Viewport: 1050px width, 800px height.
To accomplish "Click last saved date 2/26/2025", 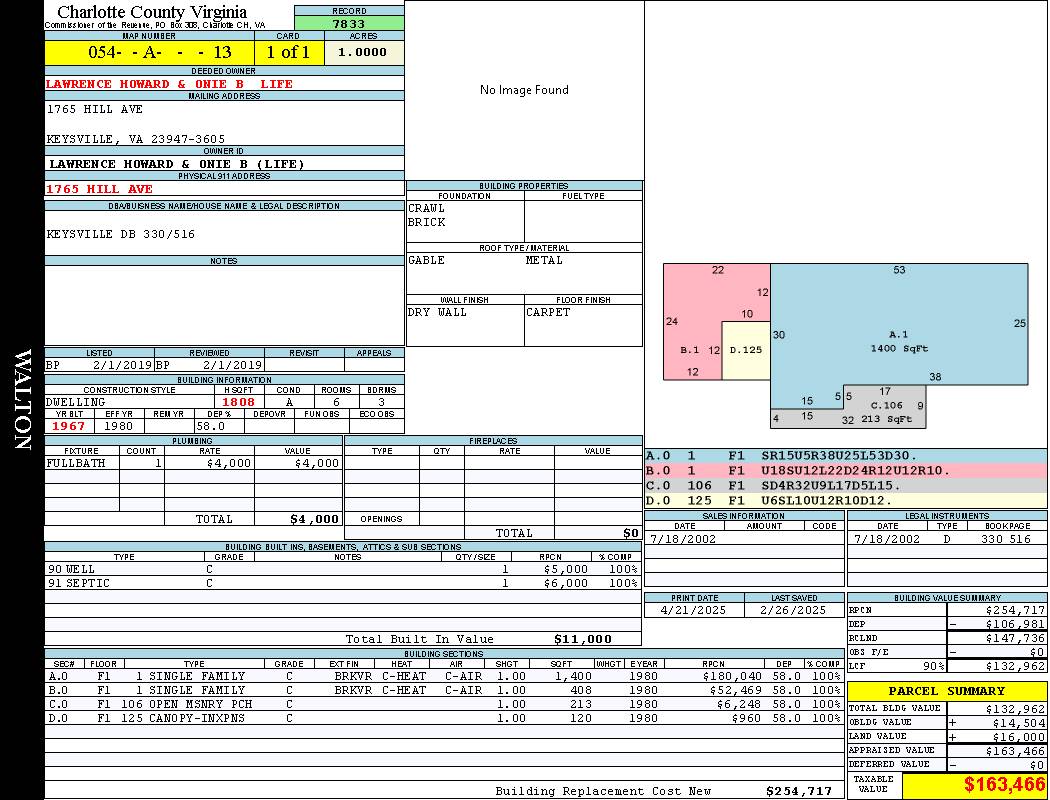I will [x=793, y=611].
